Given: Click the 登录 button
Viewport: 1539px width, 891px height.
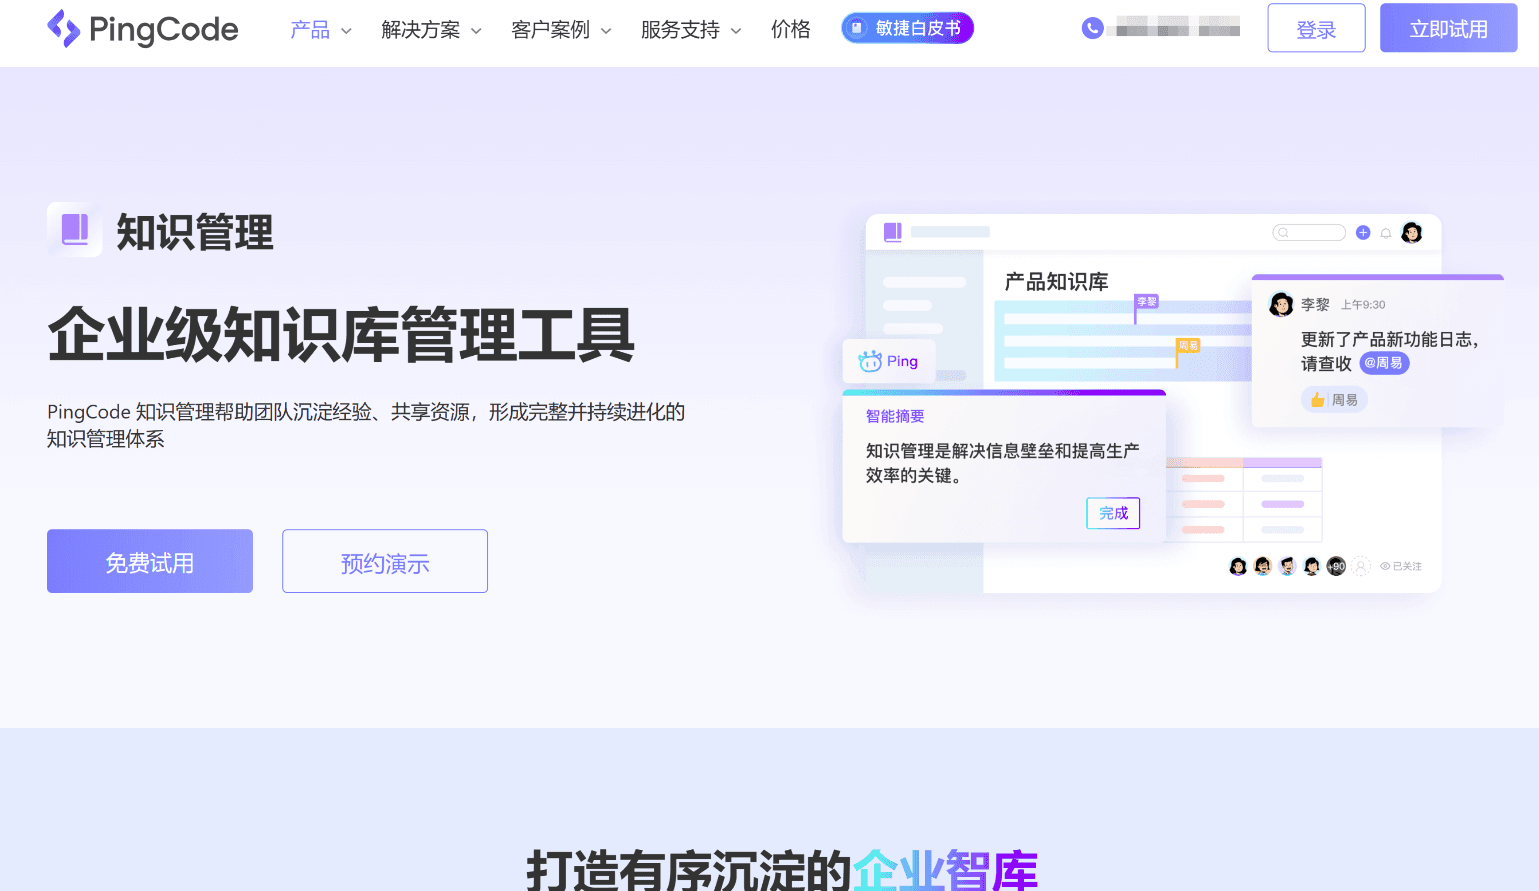Looking at the screenshot, I should coord(1316,28).
